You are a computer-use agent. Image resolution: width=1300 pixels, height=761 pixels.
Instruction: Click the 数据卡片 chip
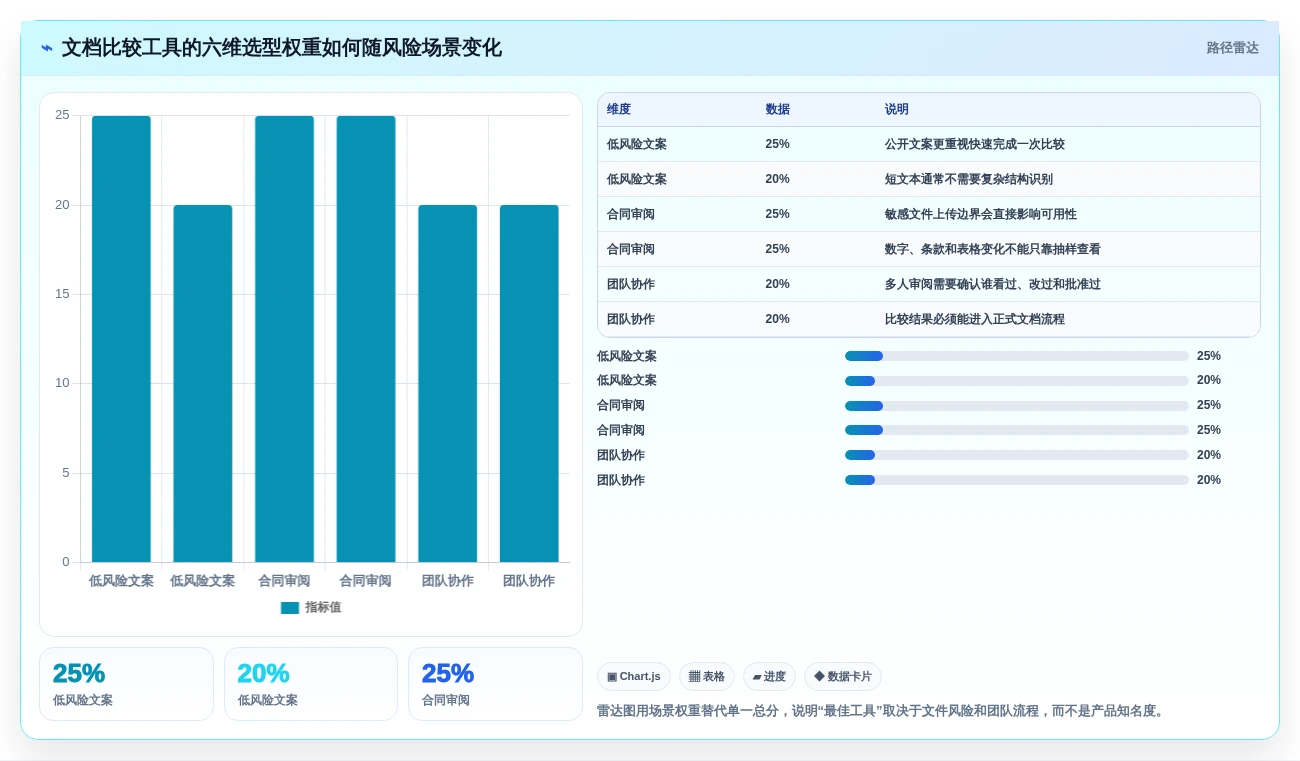click(843, 677)
